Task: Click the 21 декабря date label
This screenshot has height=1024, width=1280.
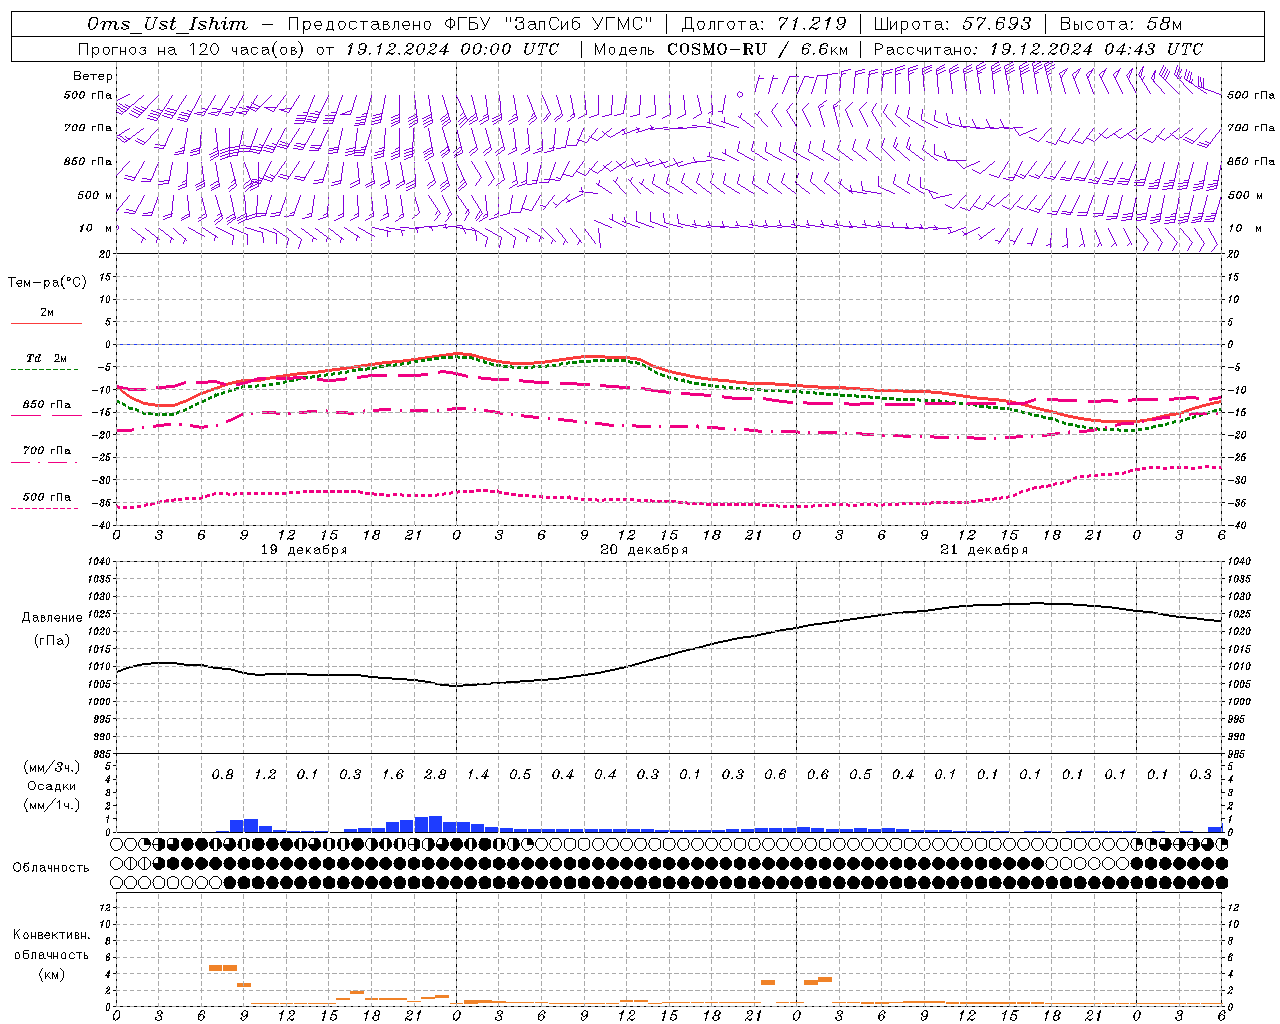Action: pyautogui.click(x=984, y=549)
